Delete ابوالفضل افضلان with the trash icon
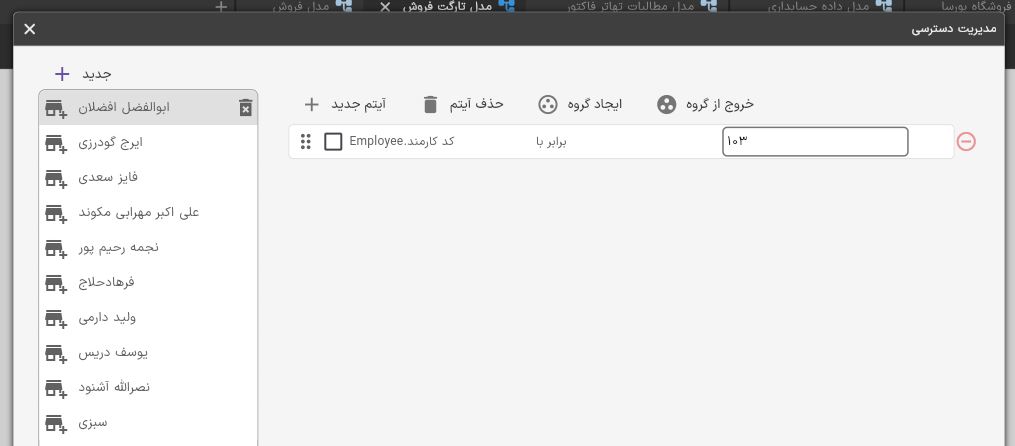This screenshot has height=446, width=1015. pyautogui.click(x=245, y=107)
